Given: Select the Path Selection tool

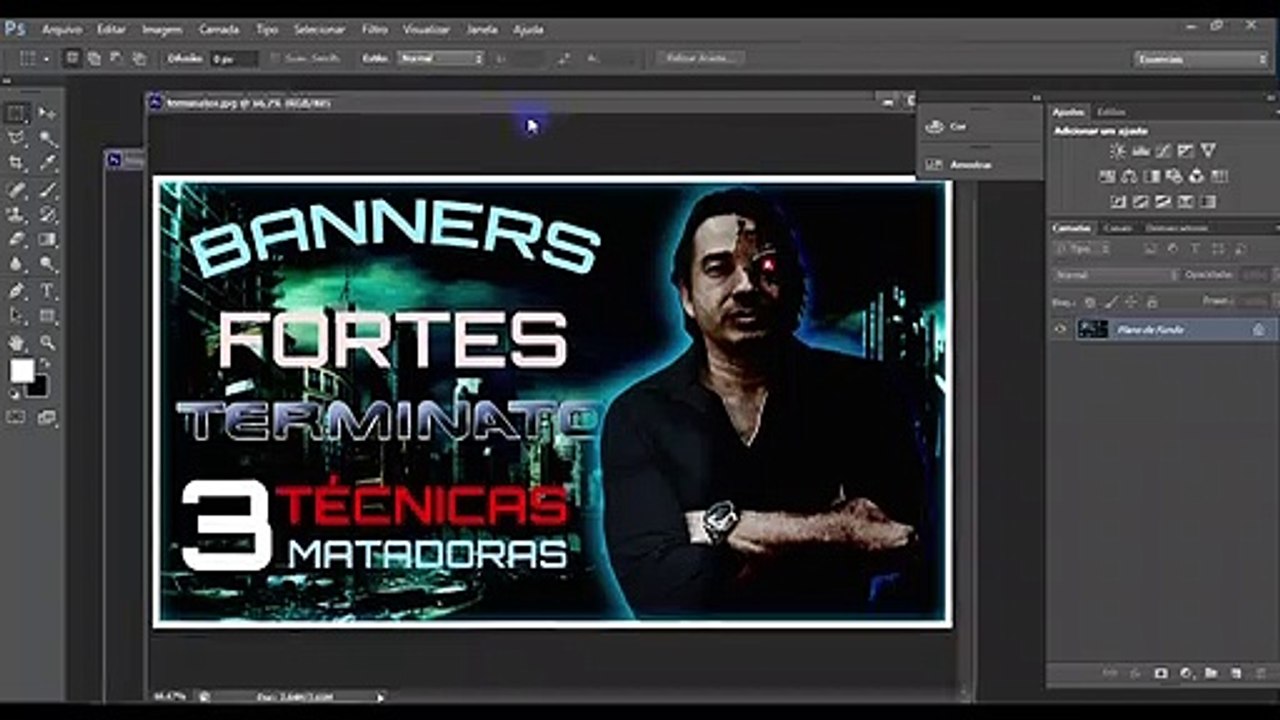Looking at the screenshot, I should coord(17,316).
